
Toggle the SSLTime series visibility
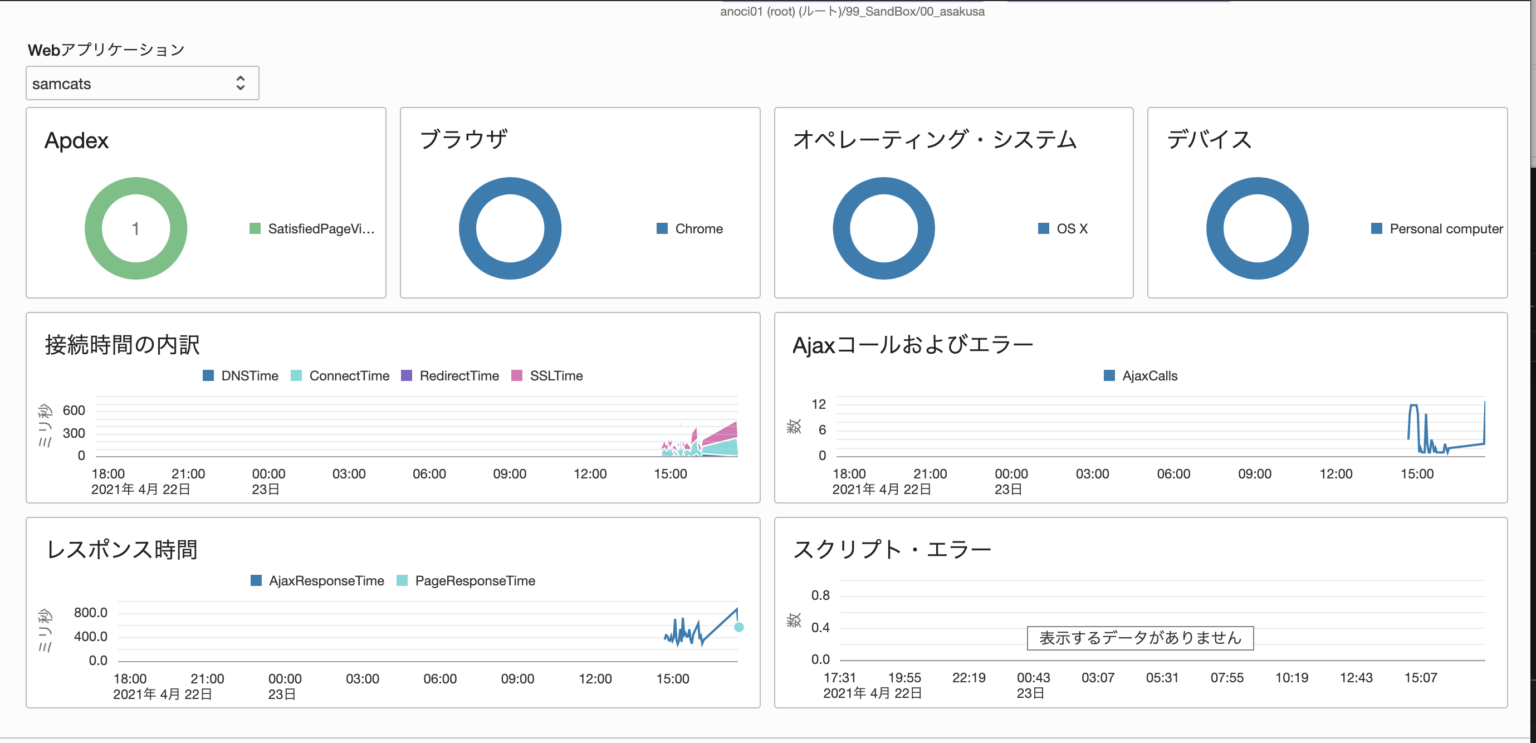(516, 375)
